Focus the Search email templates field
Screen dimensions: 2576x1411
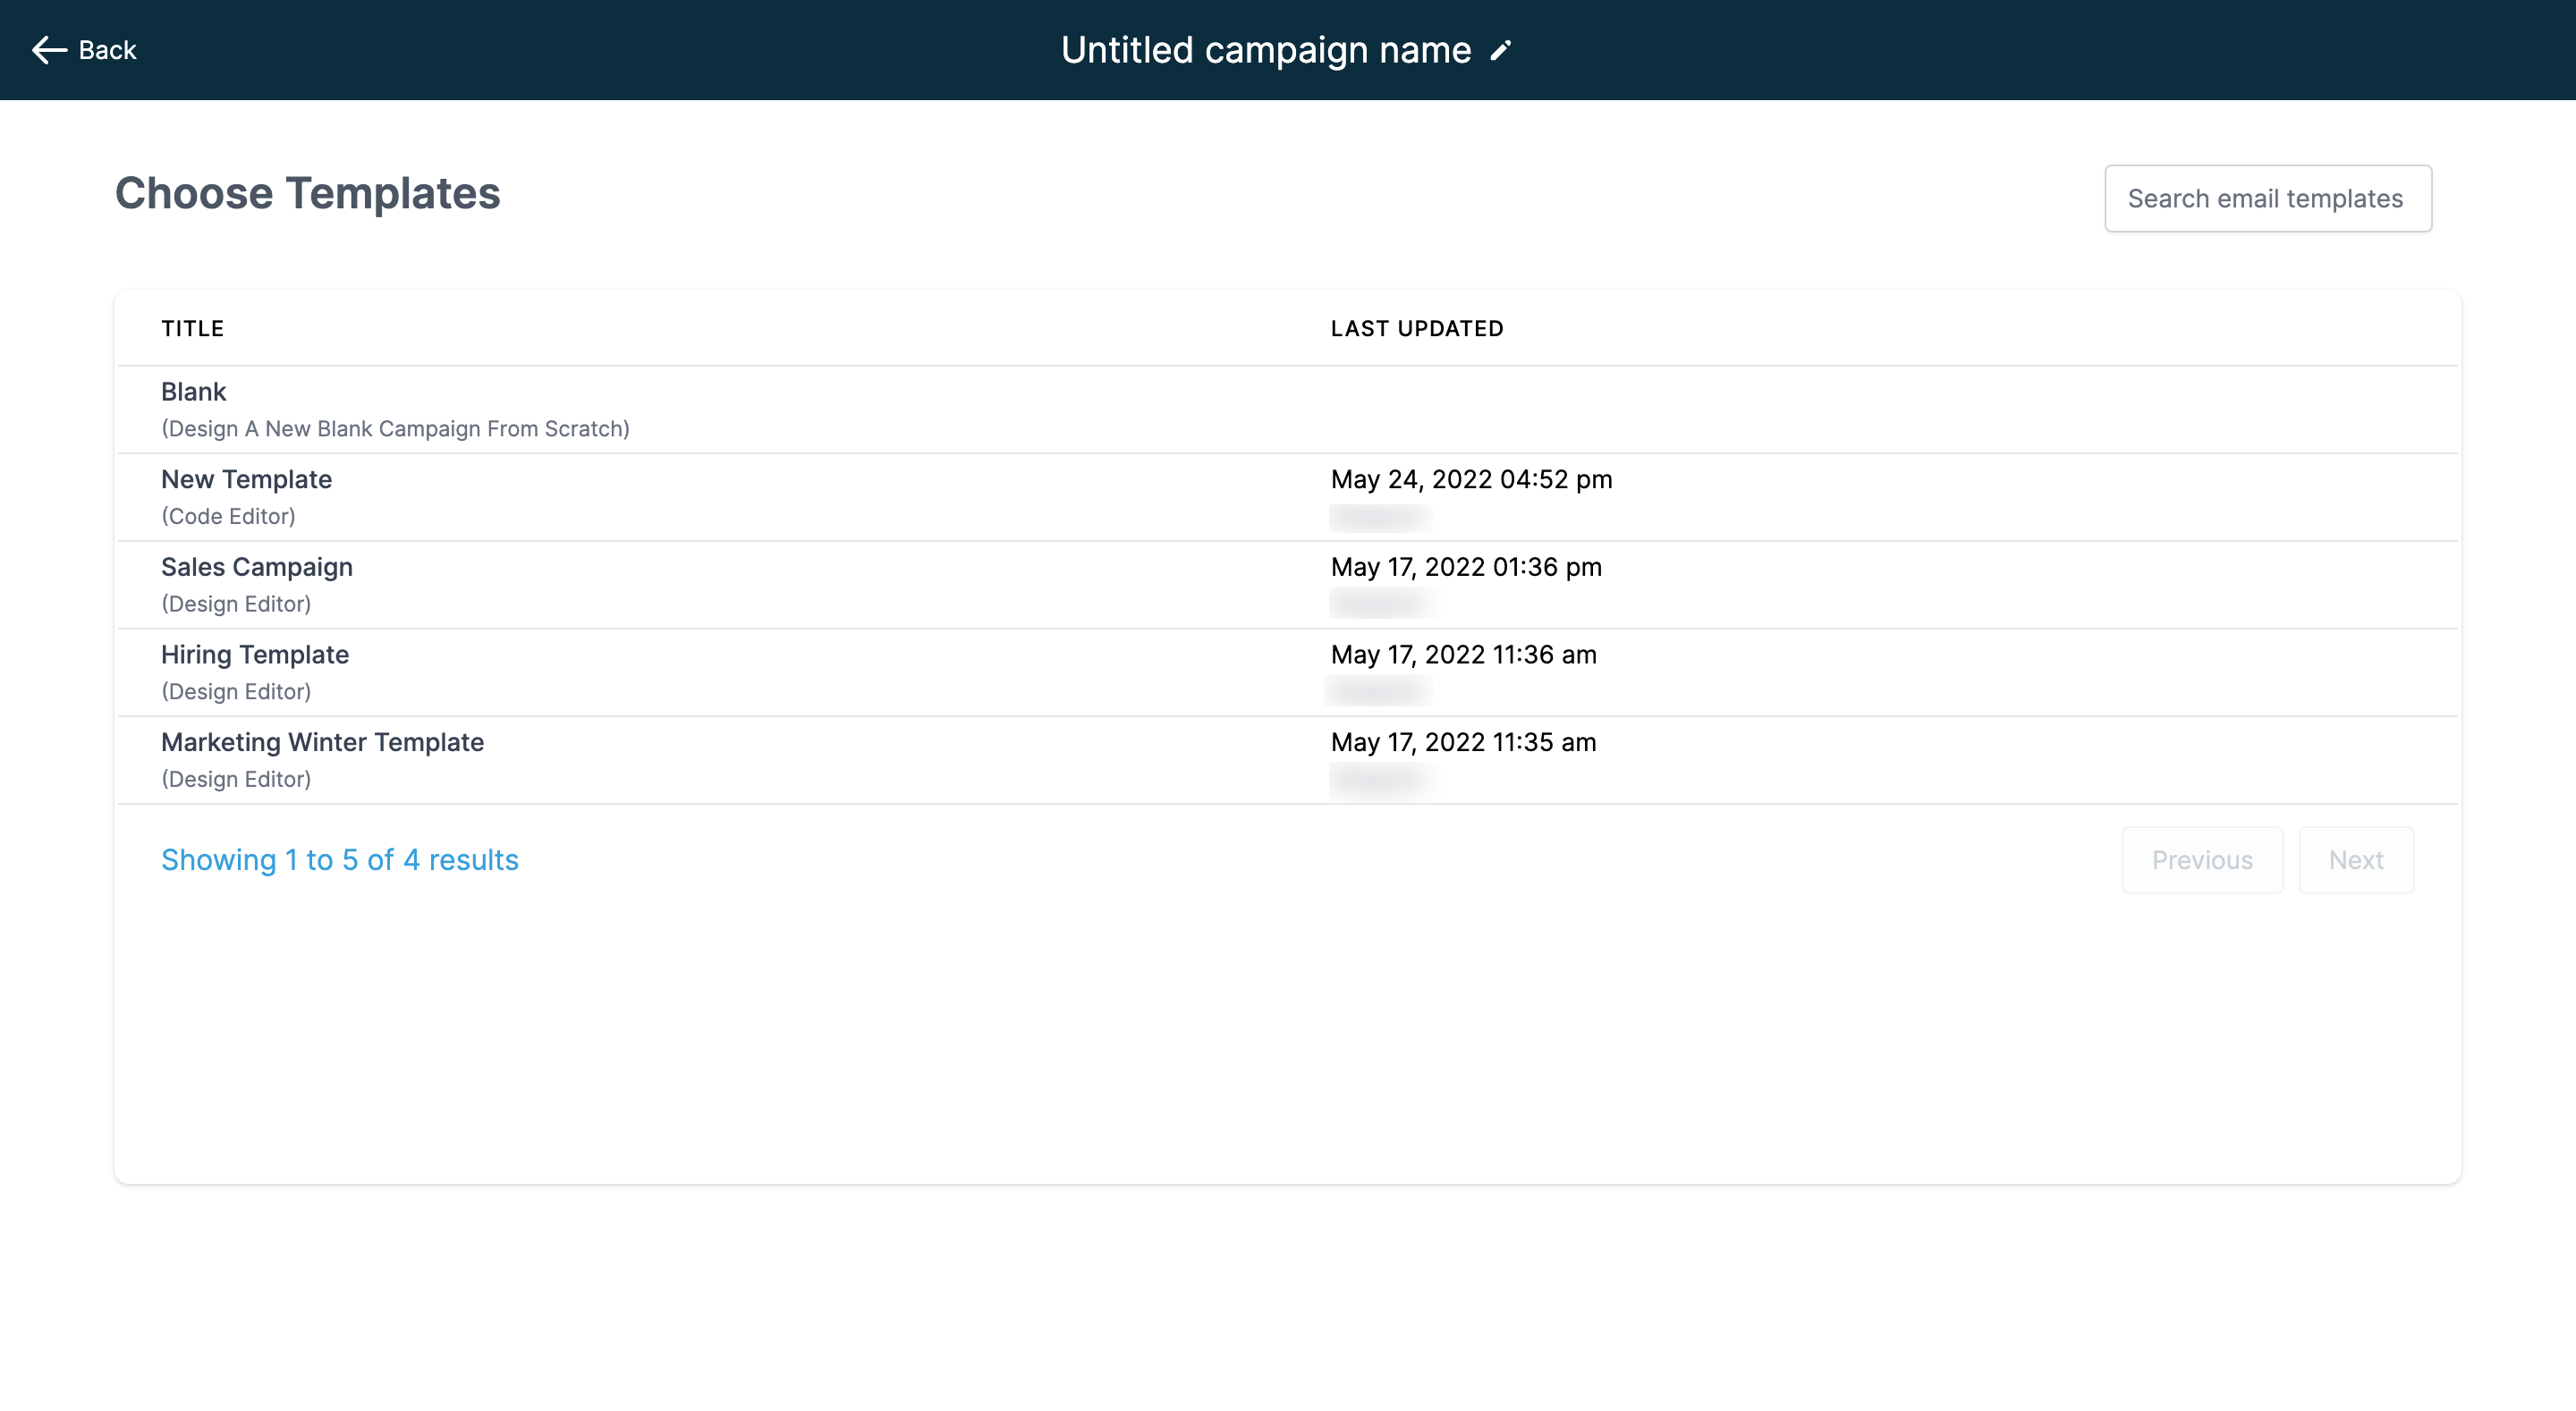[2267, 198]
